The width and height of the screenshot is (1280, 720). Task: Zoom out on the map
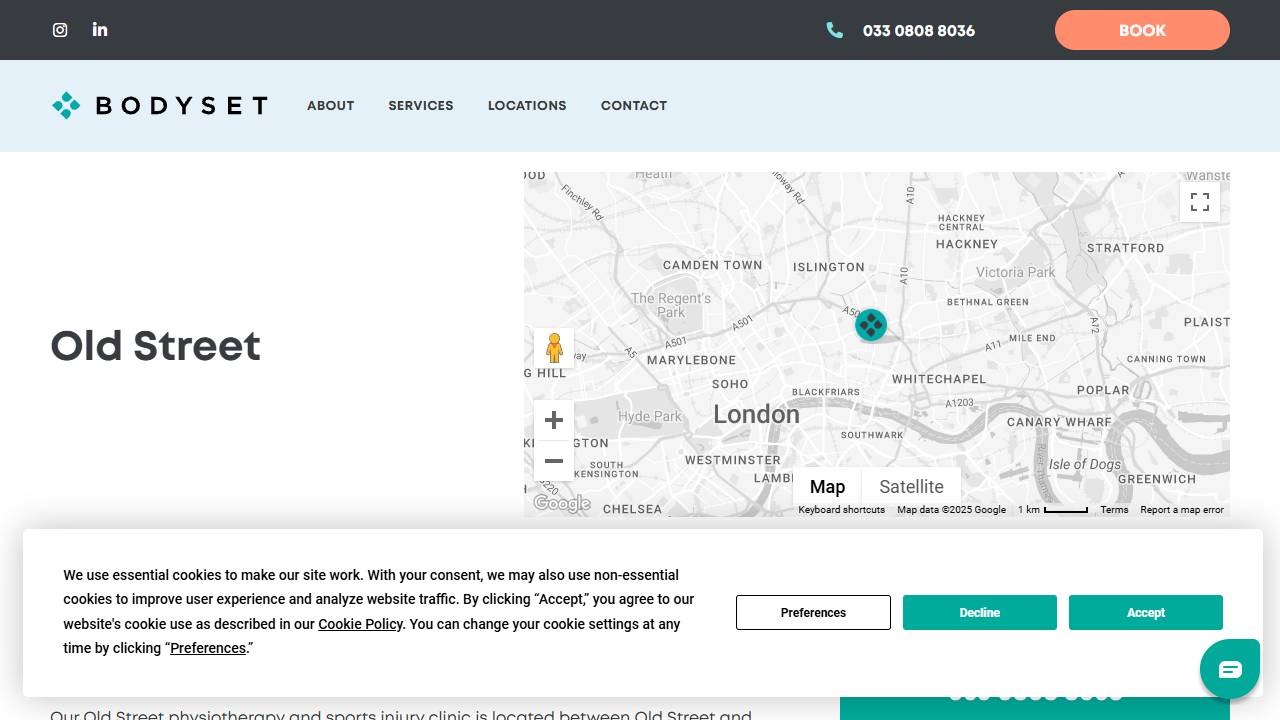click(x=554, y=461)
